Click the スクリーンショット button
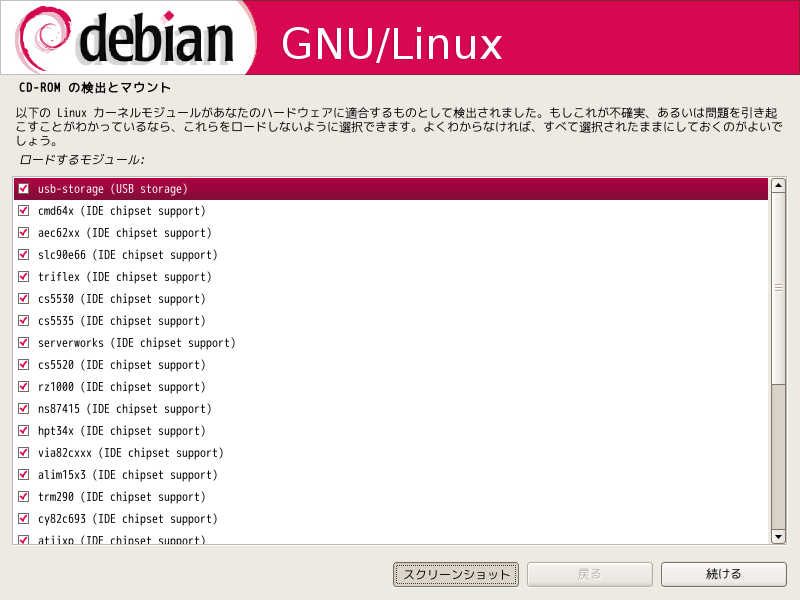 [x=456, y=574]
